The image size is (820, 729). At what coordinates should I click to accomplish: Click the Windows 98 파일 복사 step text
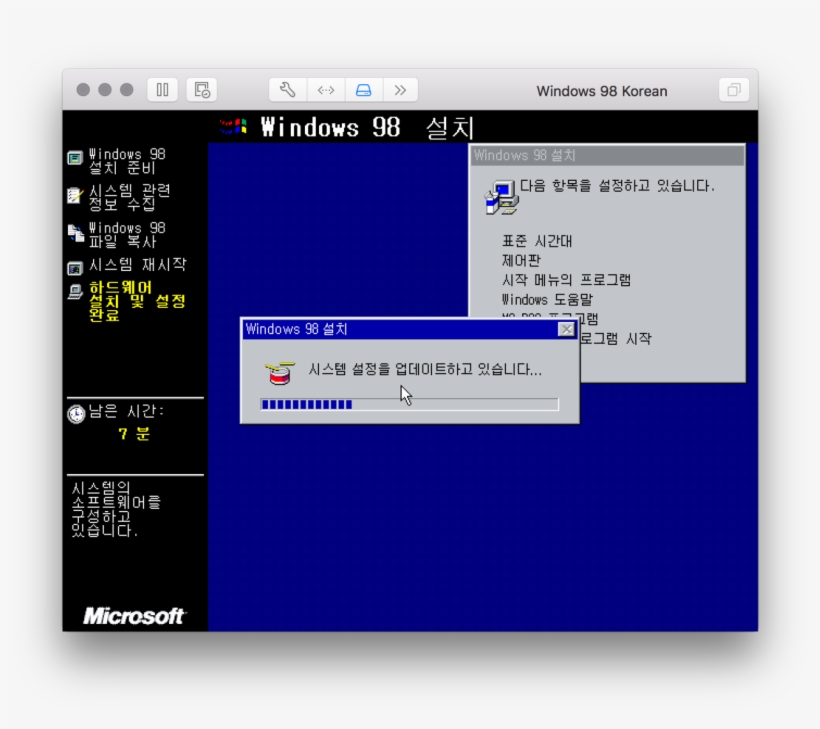pos(127,235)
